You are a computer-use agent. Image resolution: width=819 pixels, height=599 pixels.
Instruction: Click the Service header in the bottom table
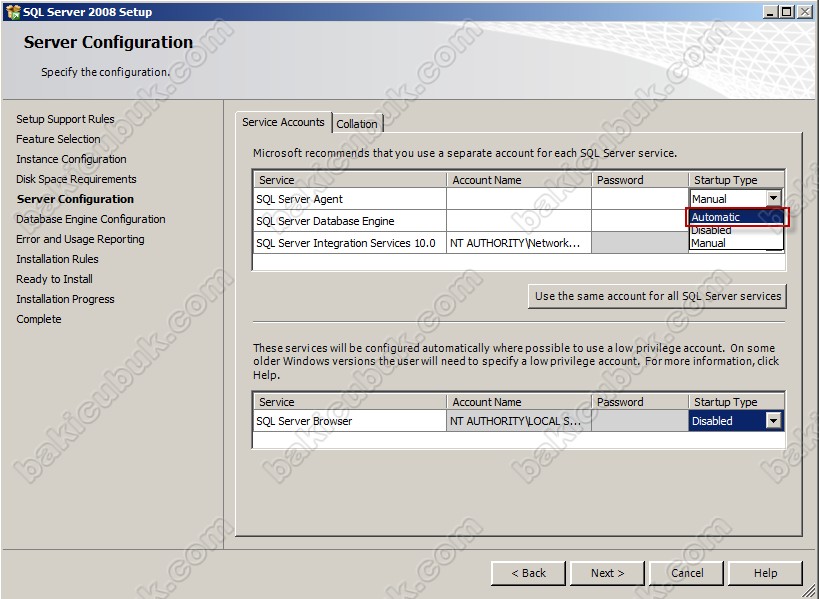pyautogui.click(x=349, y=402)
